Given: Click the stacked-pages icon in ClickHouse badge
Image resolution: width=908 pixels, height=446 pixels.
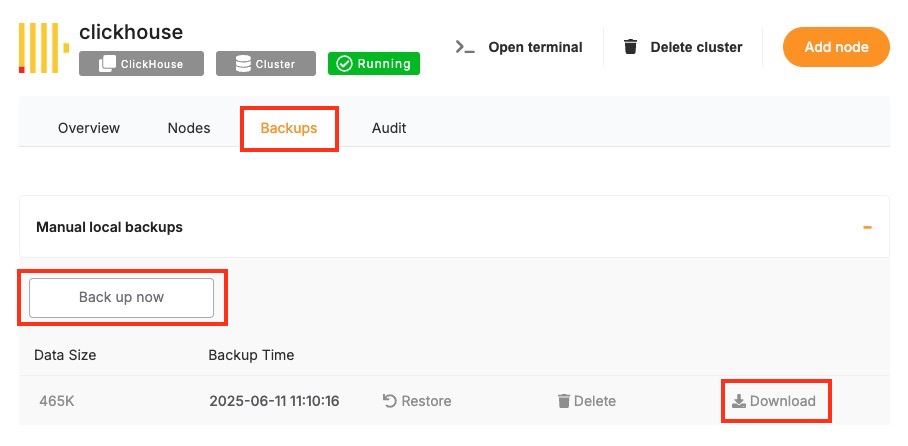Looking at the screenshot, I should (107, 64).
